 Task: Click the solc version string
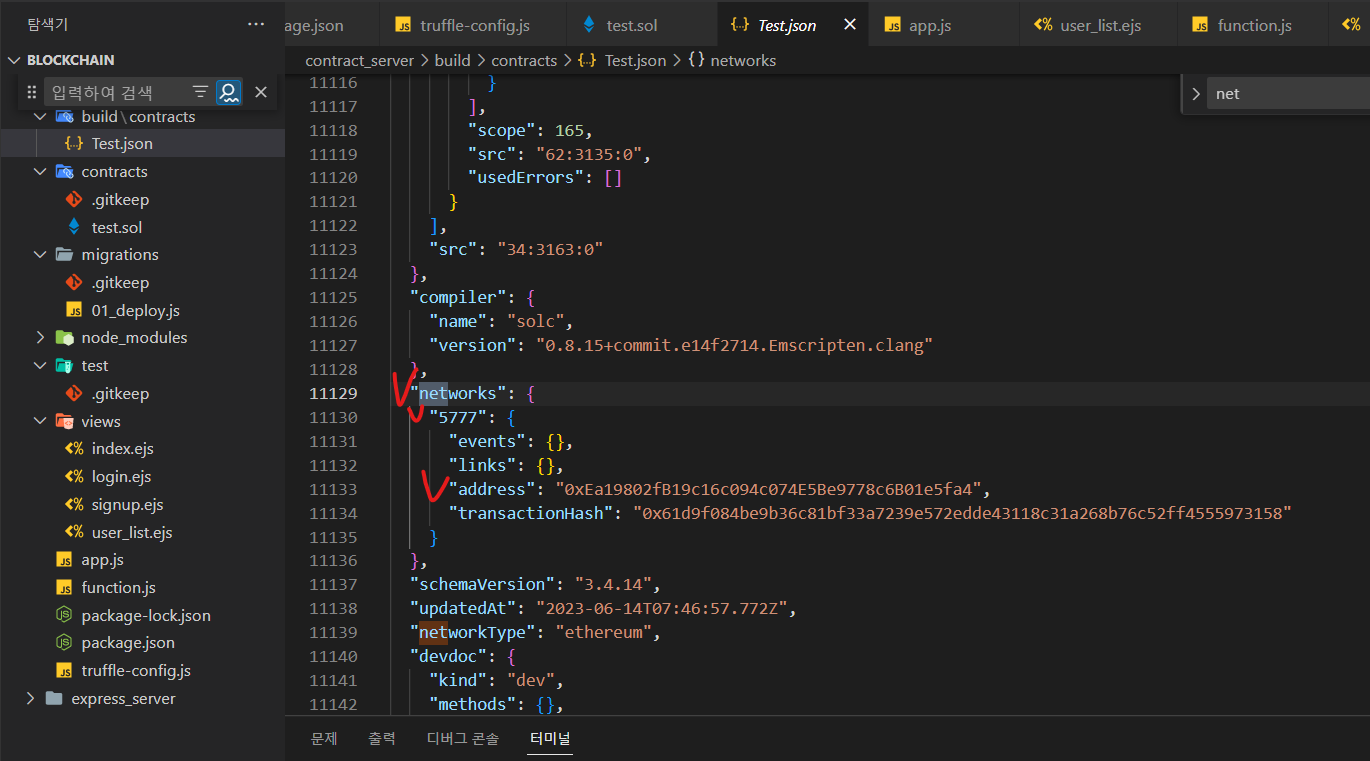[733, 345]
